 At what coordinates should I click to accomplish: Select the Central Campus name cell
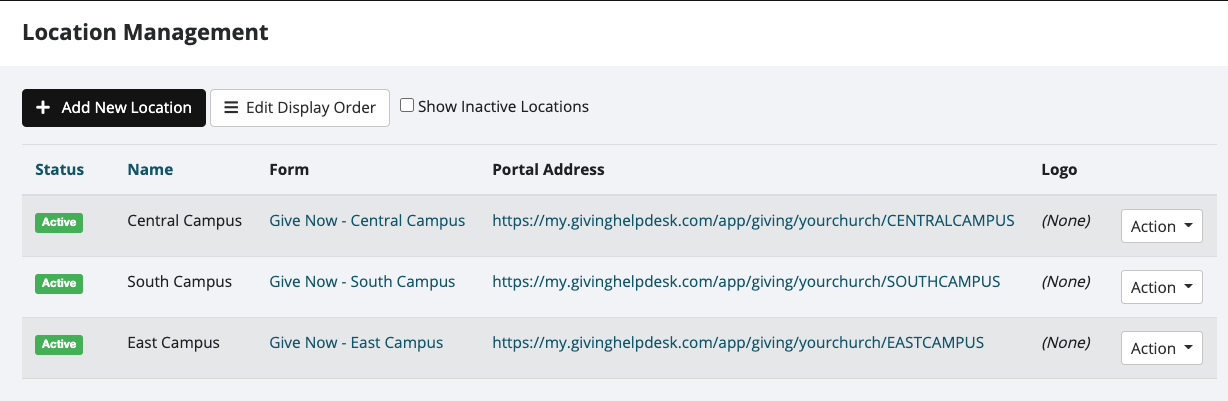click(x=184, y=220)
